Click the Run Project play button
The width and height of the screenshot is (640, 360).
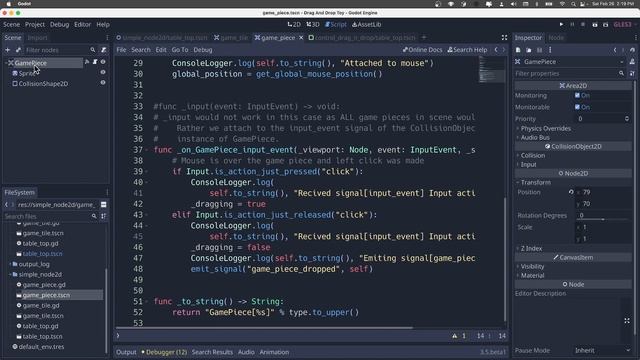562,24
